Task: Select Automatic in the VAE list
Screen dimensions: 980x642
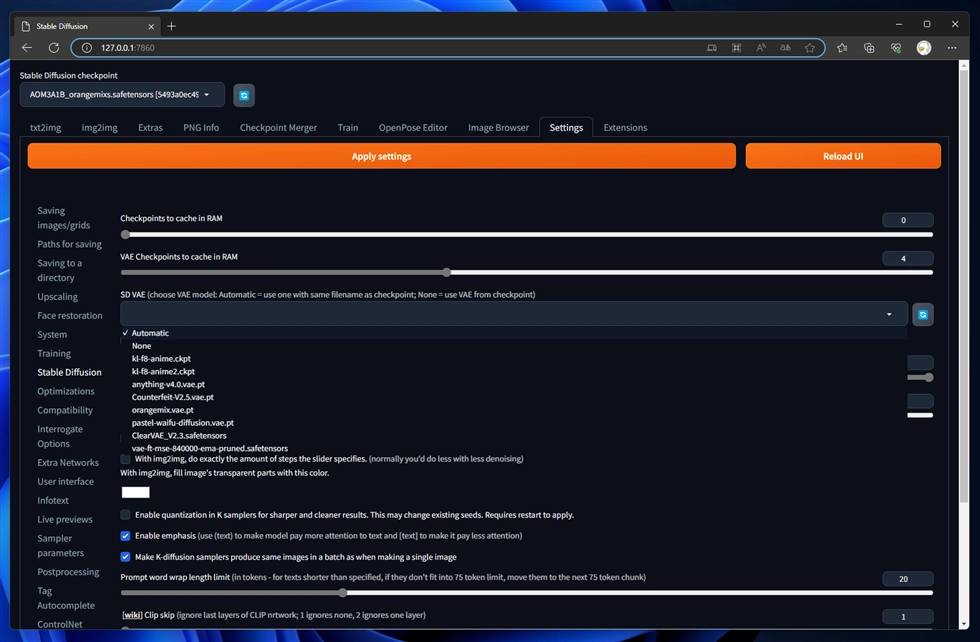Action: 514,333
